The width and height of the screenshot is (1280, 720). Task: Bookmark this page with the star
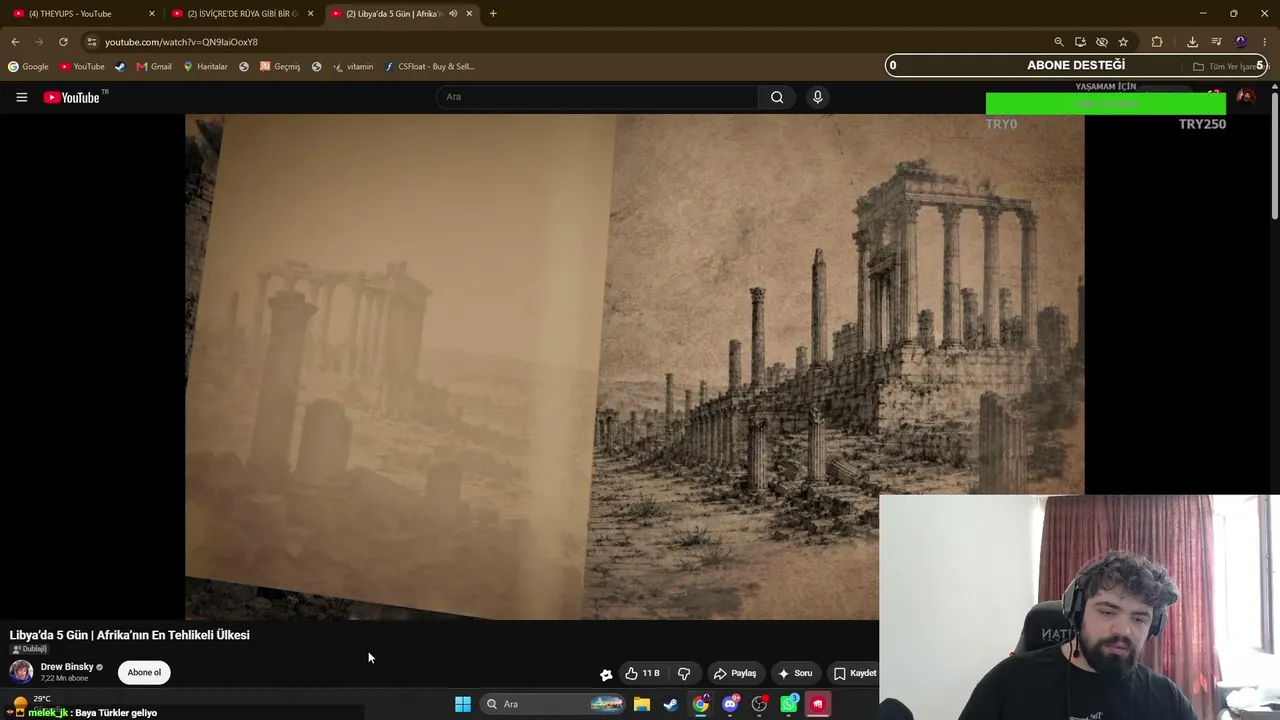click(1123, 42)
